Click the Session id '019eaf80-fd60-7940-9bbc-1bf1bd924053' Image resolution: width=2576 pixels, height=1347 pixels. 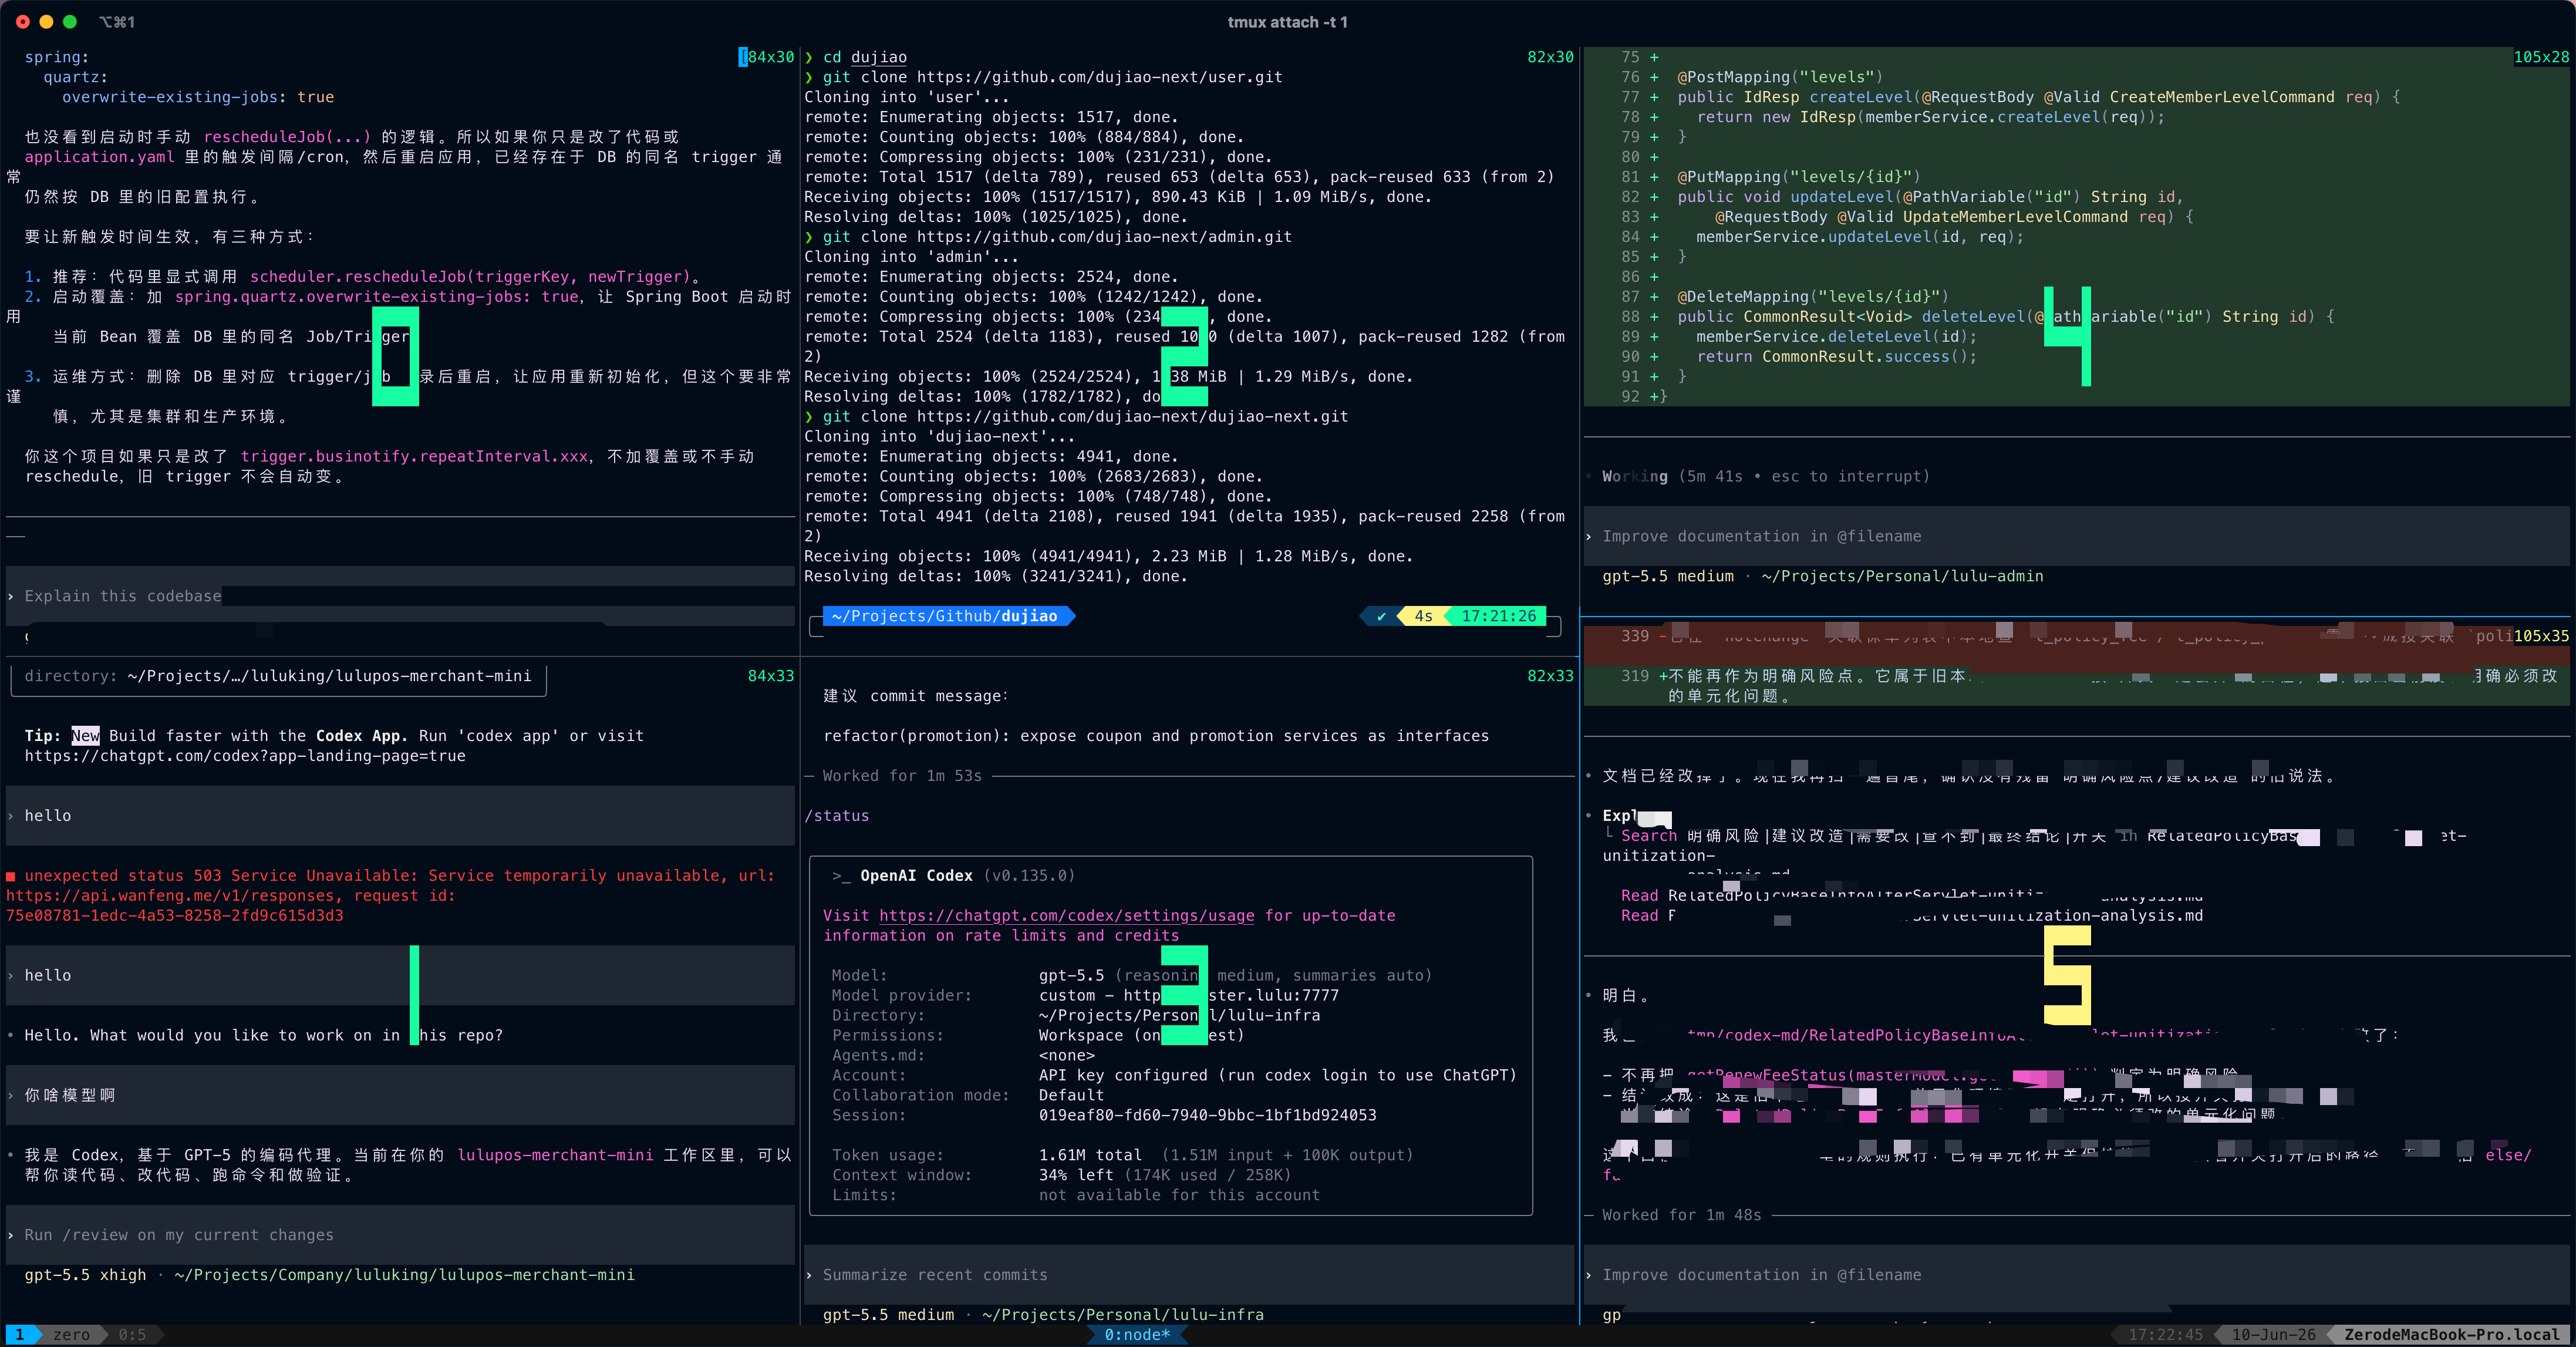1207,1115
